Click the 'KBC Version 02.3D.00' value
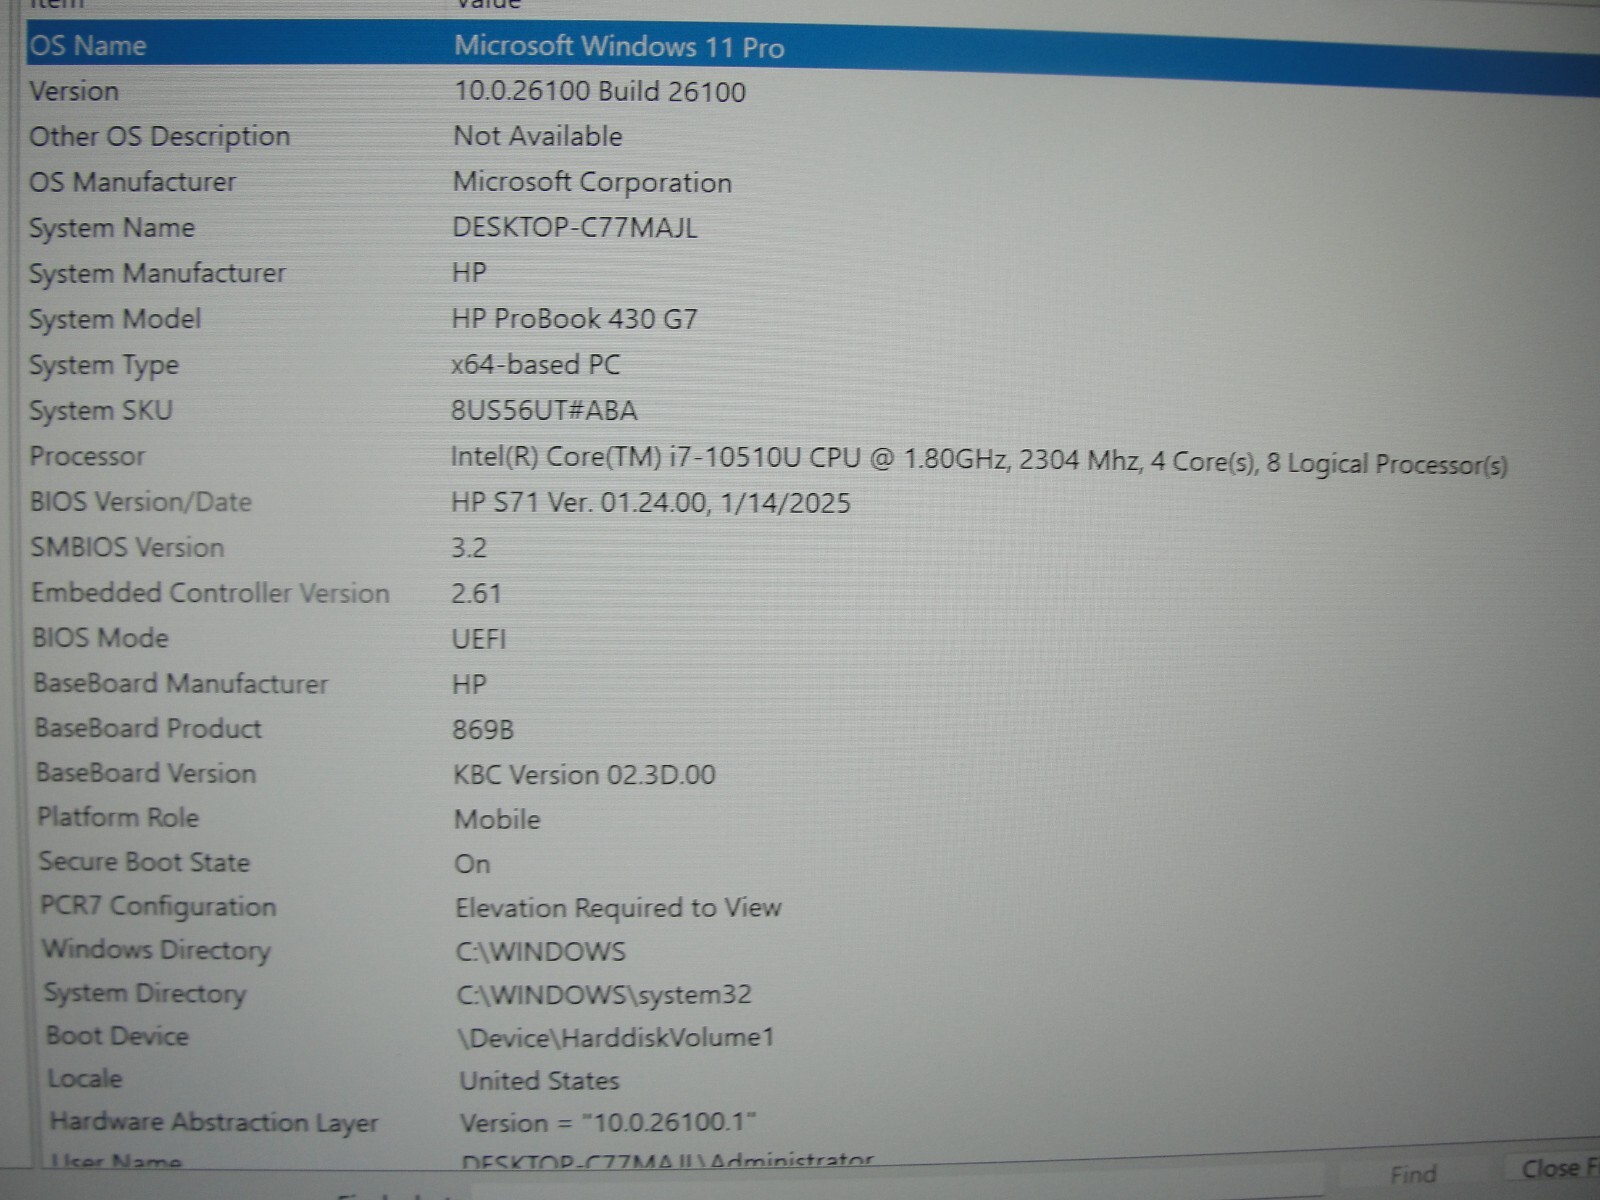The width and height of the screenshot is (1600, 1200). pyautogui.click(x=584, y=775)
